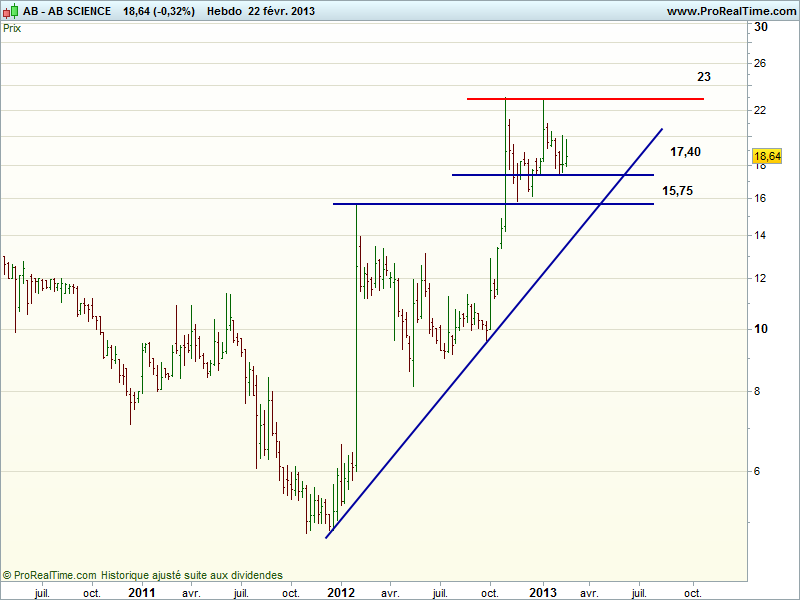Viewport: 800px width, 600px height.
Task: Click the 17,40 annotation label
Action: click(685, 152)
